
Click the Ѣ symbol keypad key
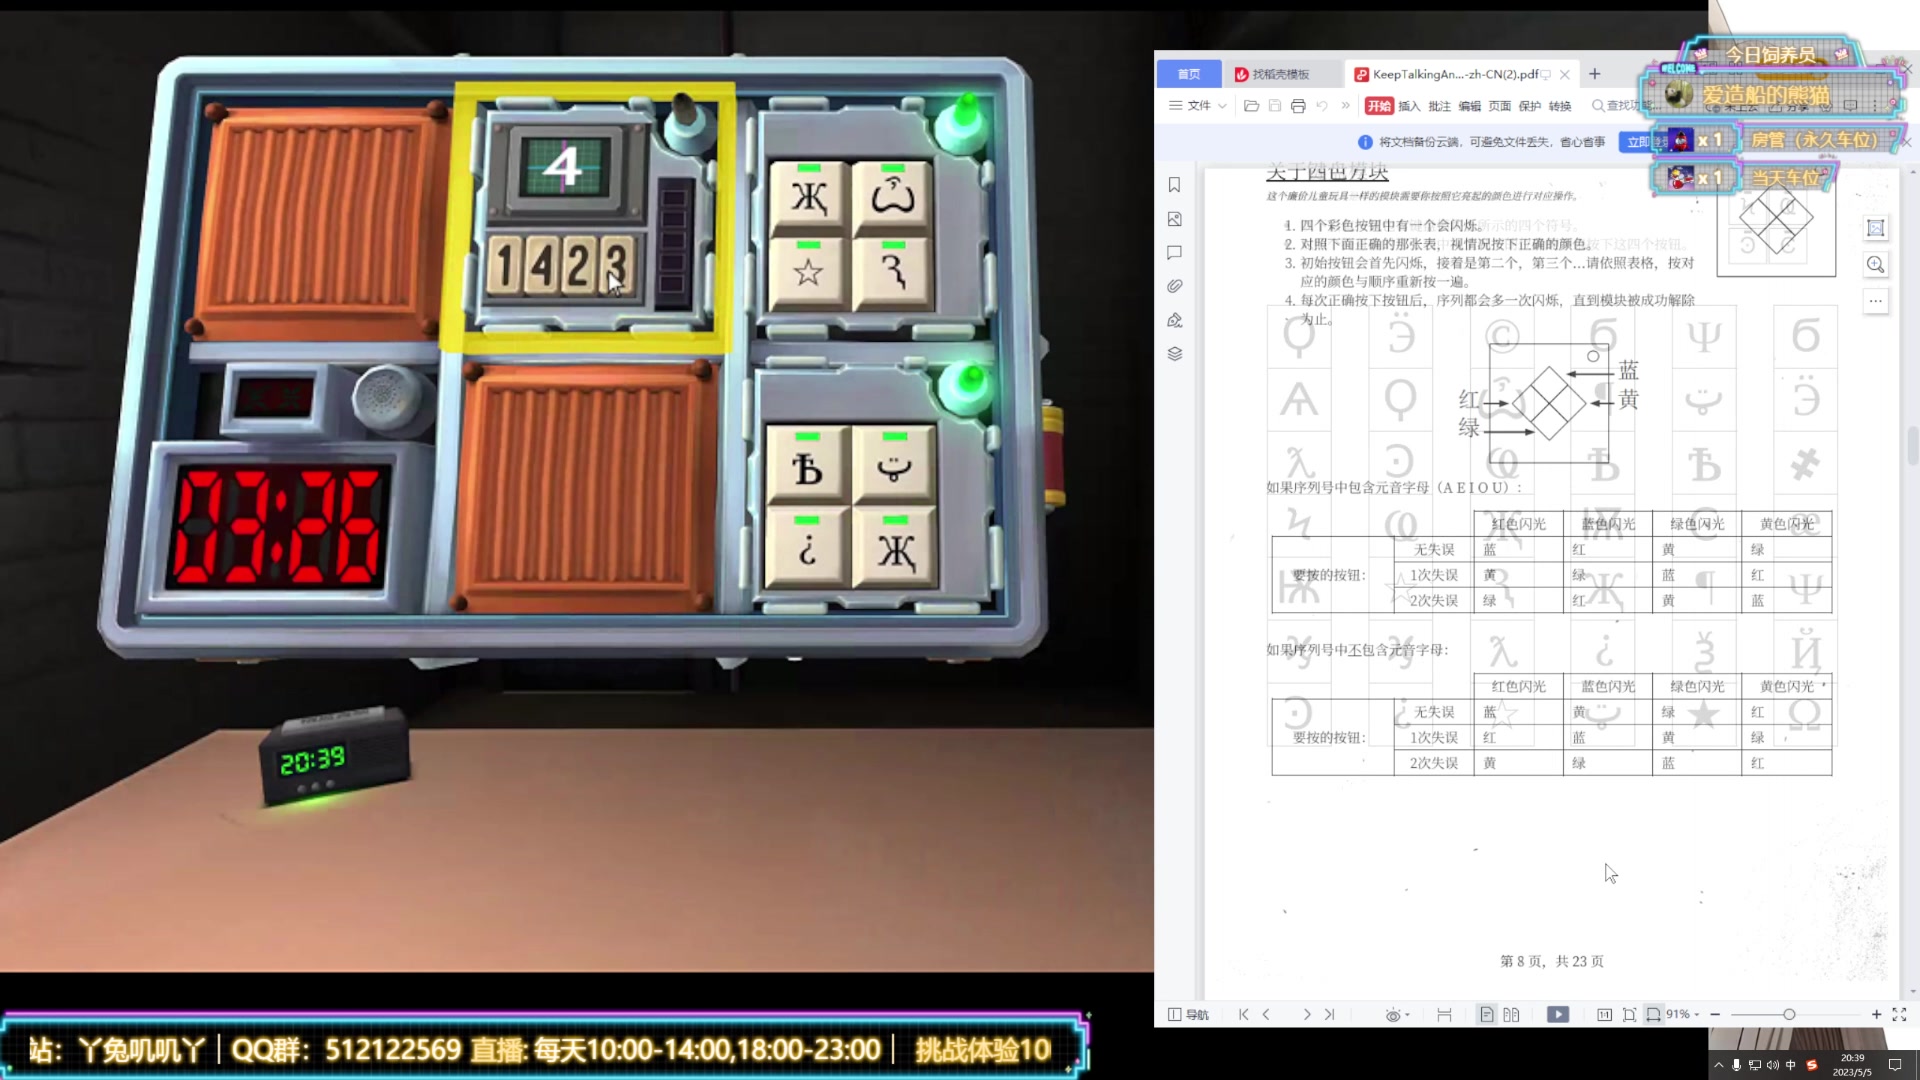[x=807, y=465]
